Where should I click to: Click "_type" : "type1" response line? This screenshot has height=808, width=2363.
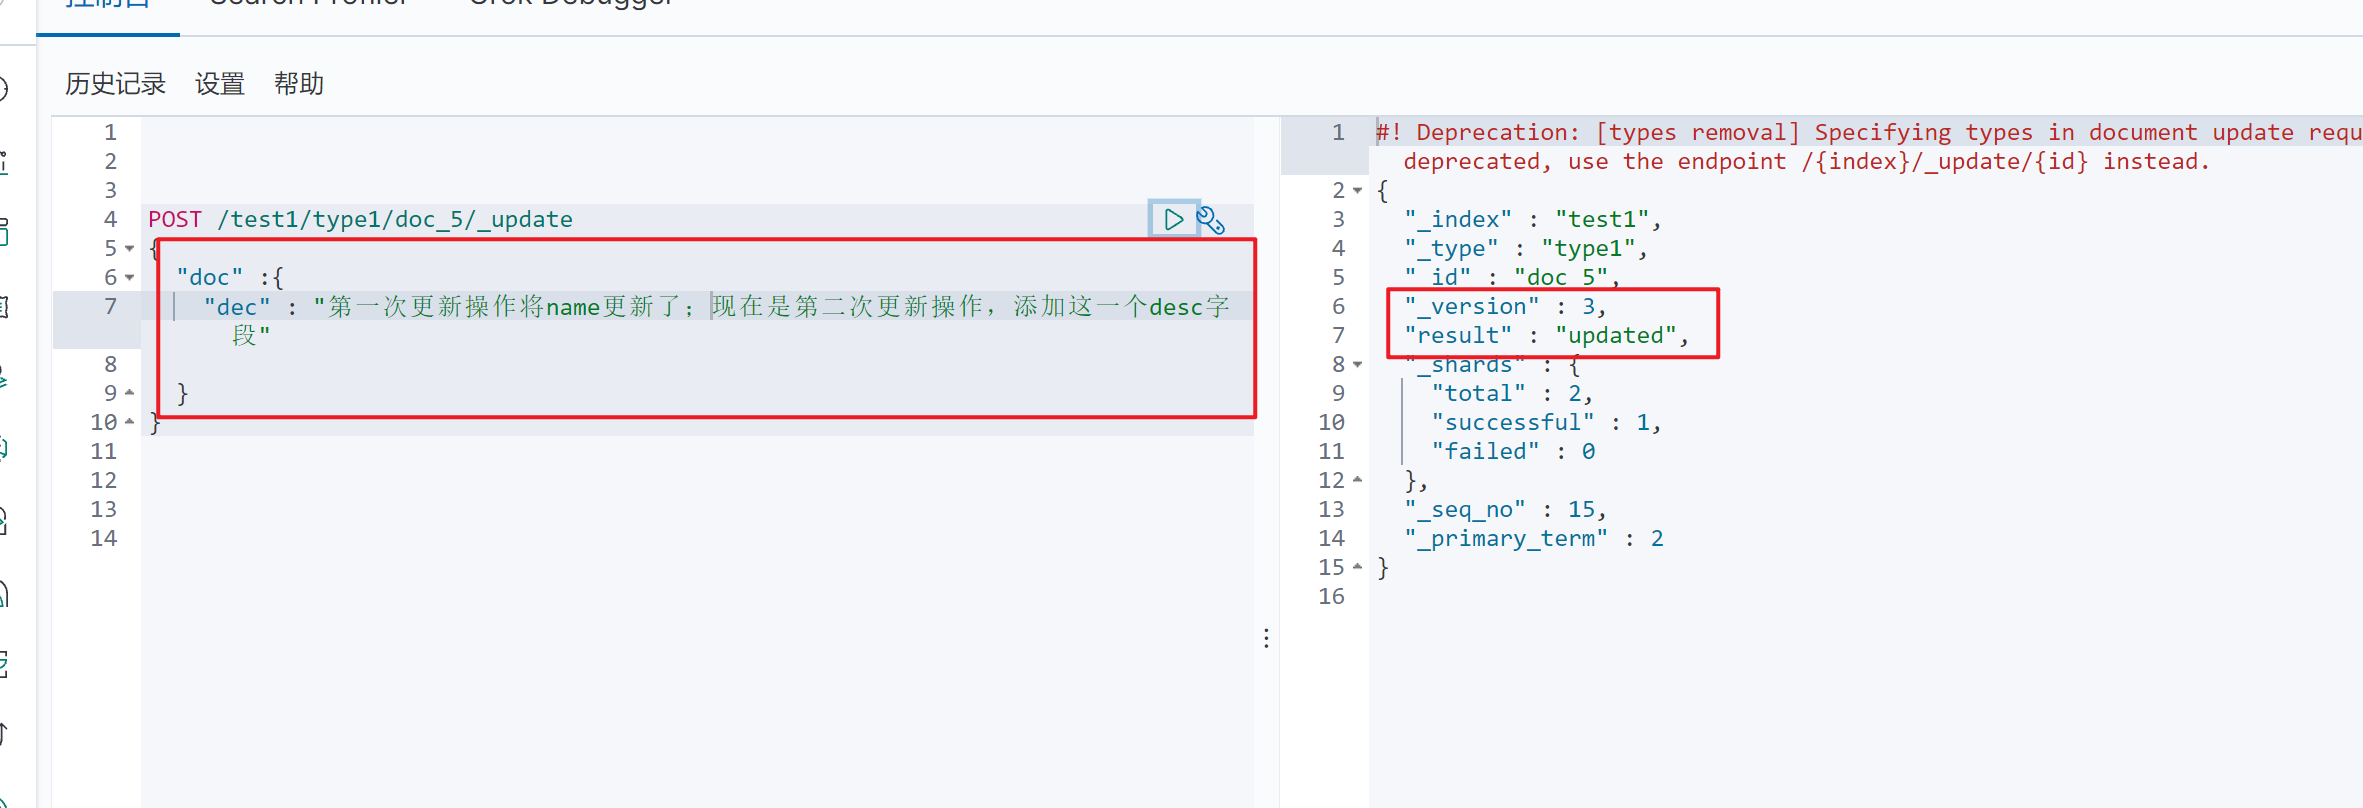(1525, 249)
